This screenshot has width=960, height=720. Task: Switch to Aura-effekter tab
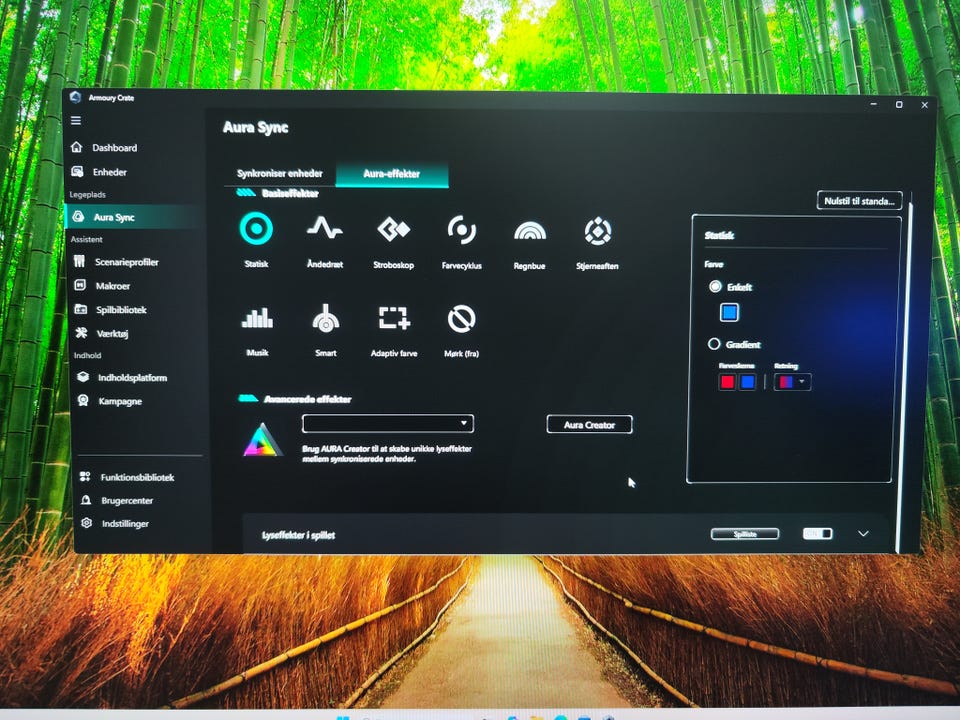392,174
